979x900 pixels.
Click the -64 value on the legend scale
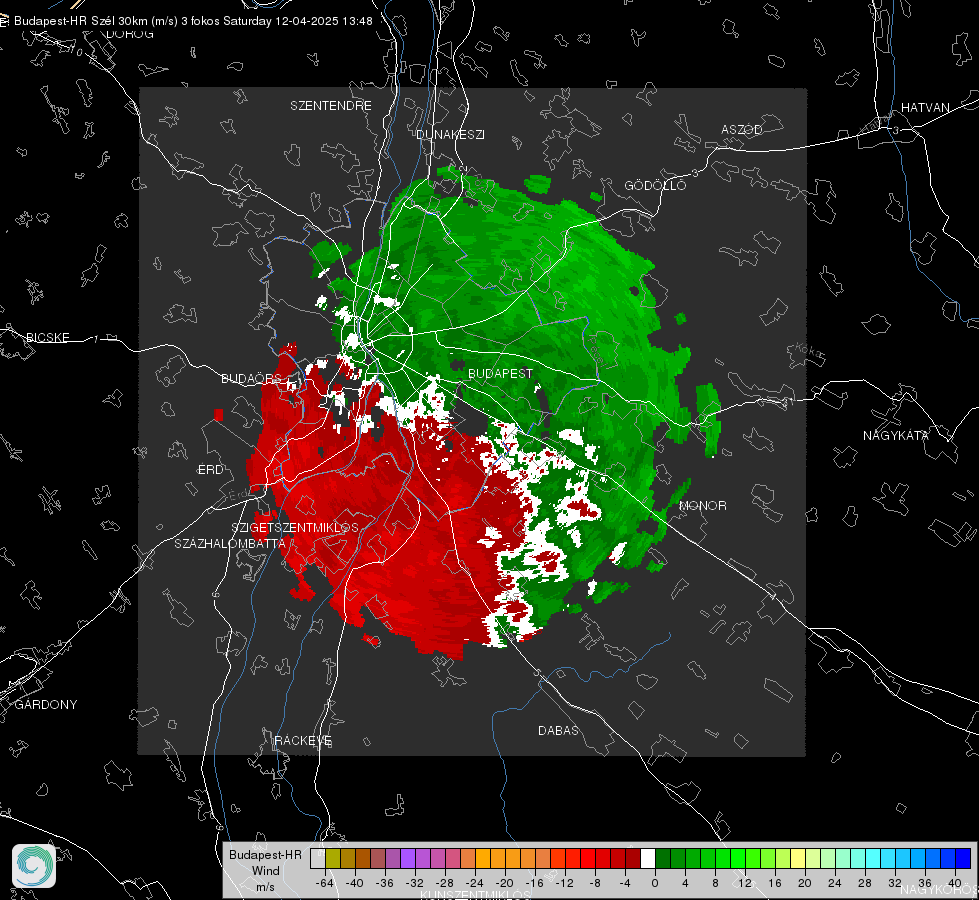point(325,883)
